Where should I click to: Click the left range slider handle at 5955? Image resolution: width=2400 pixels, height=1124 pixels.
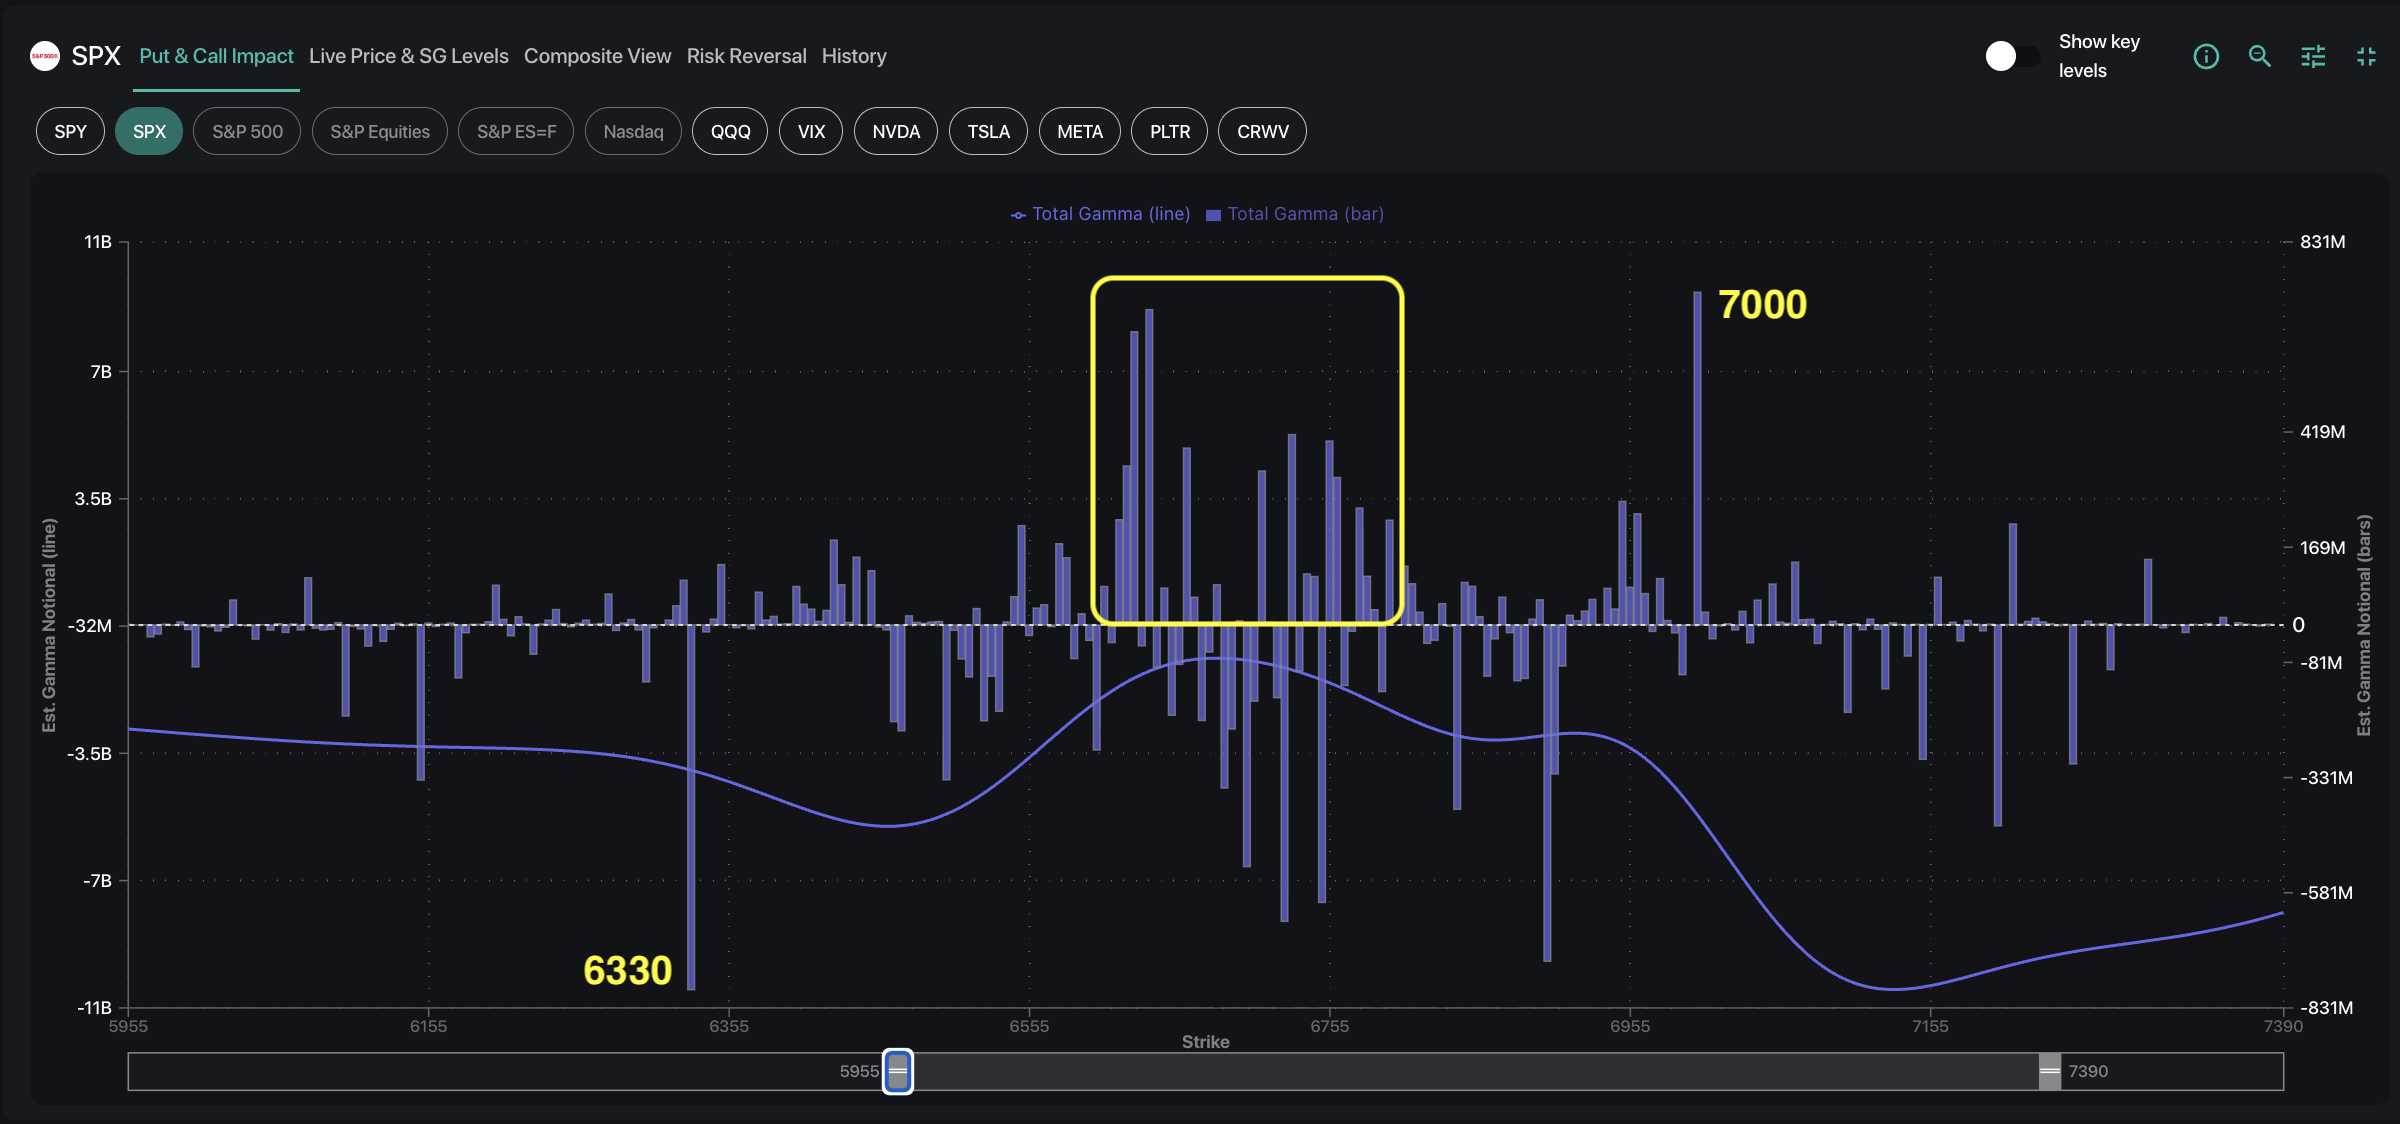pyautogui.click(x=898, y=1071)
